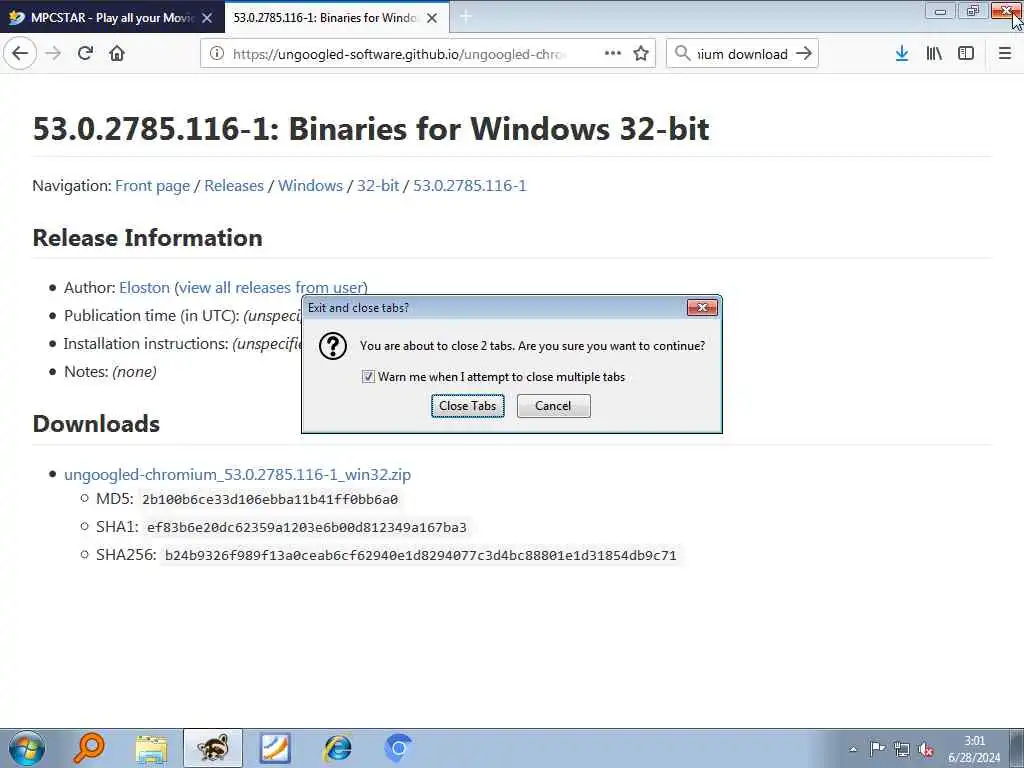Image resolution: width=1024 pixels, height=768 pixels.
Task: Close the MPCSTAR tab
Action: [207, 18]
